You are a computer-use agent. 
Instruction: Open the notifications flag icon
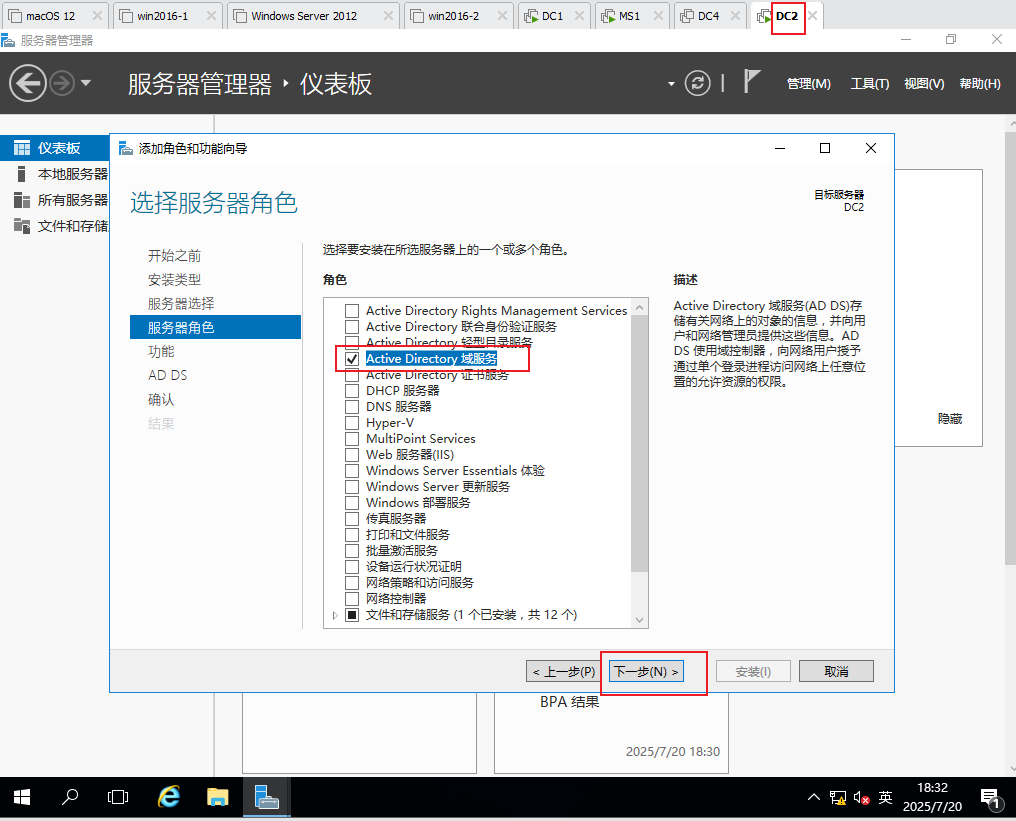click(x=751, y=82)
